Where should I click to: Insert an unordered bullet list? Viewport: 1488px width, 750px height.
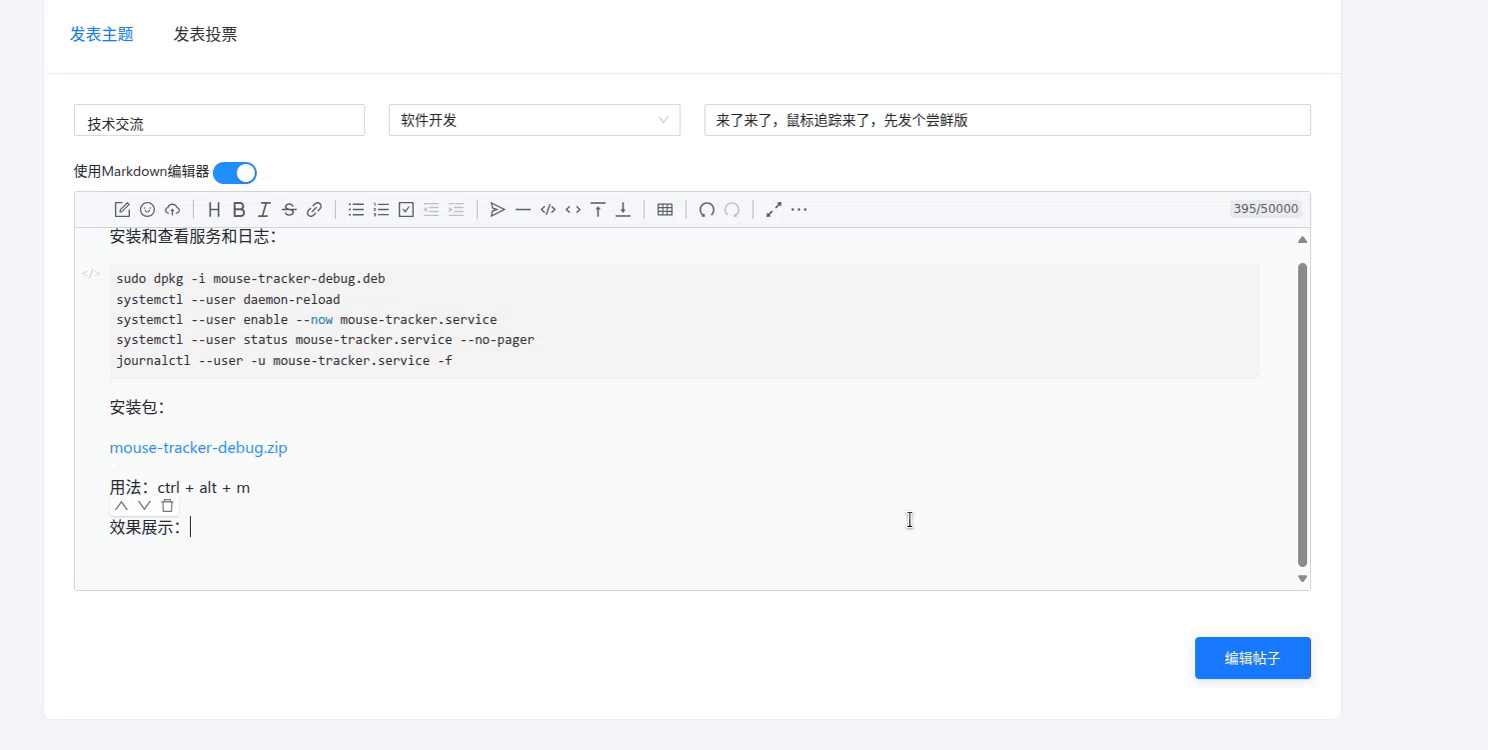(356, 210)
